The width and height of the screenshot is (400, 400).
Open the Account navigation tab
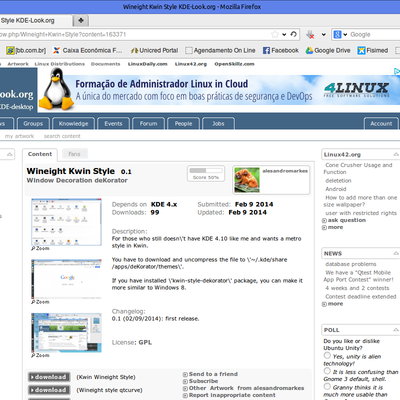click(381, 124)
